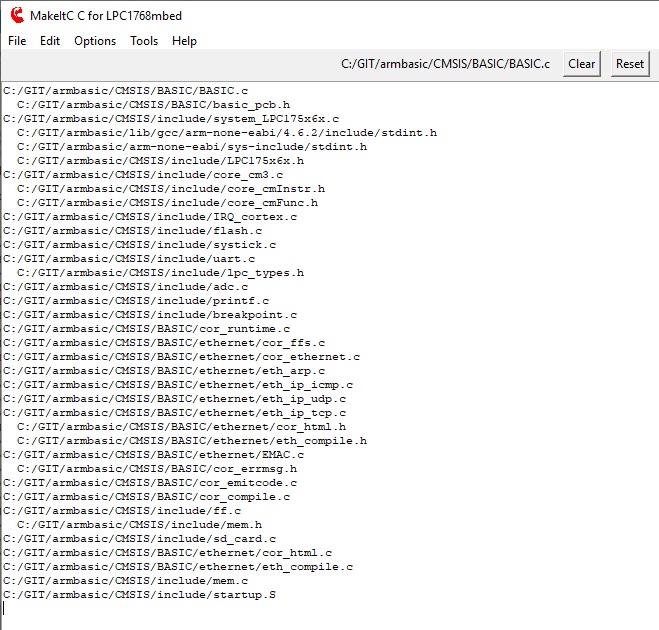Click the EMAC.c ethernet file entry
Image resolution: width=659 pixels, height=630 pixels.
[x=153, y=454]
